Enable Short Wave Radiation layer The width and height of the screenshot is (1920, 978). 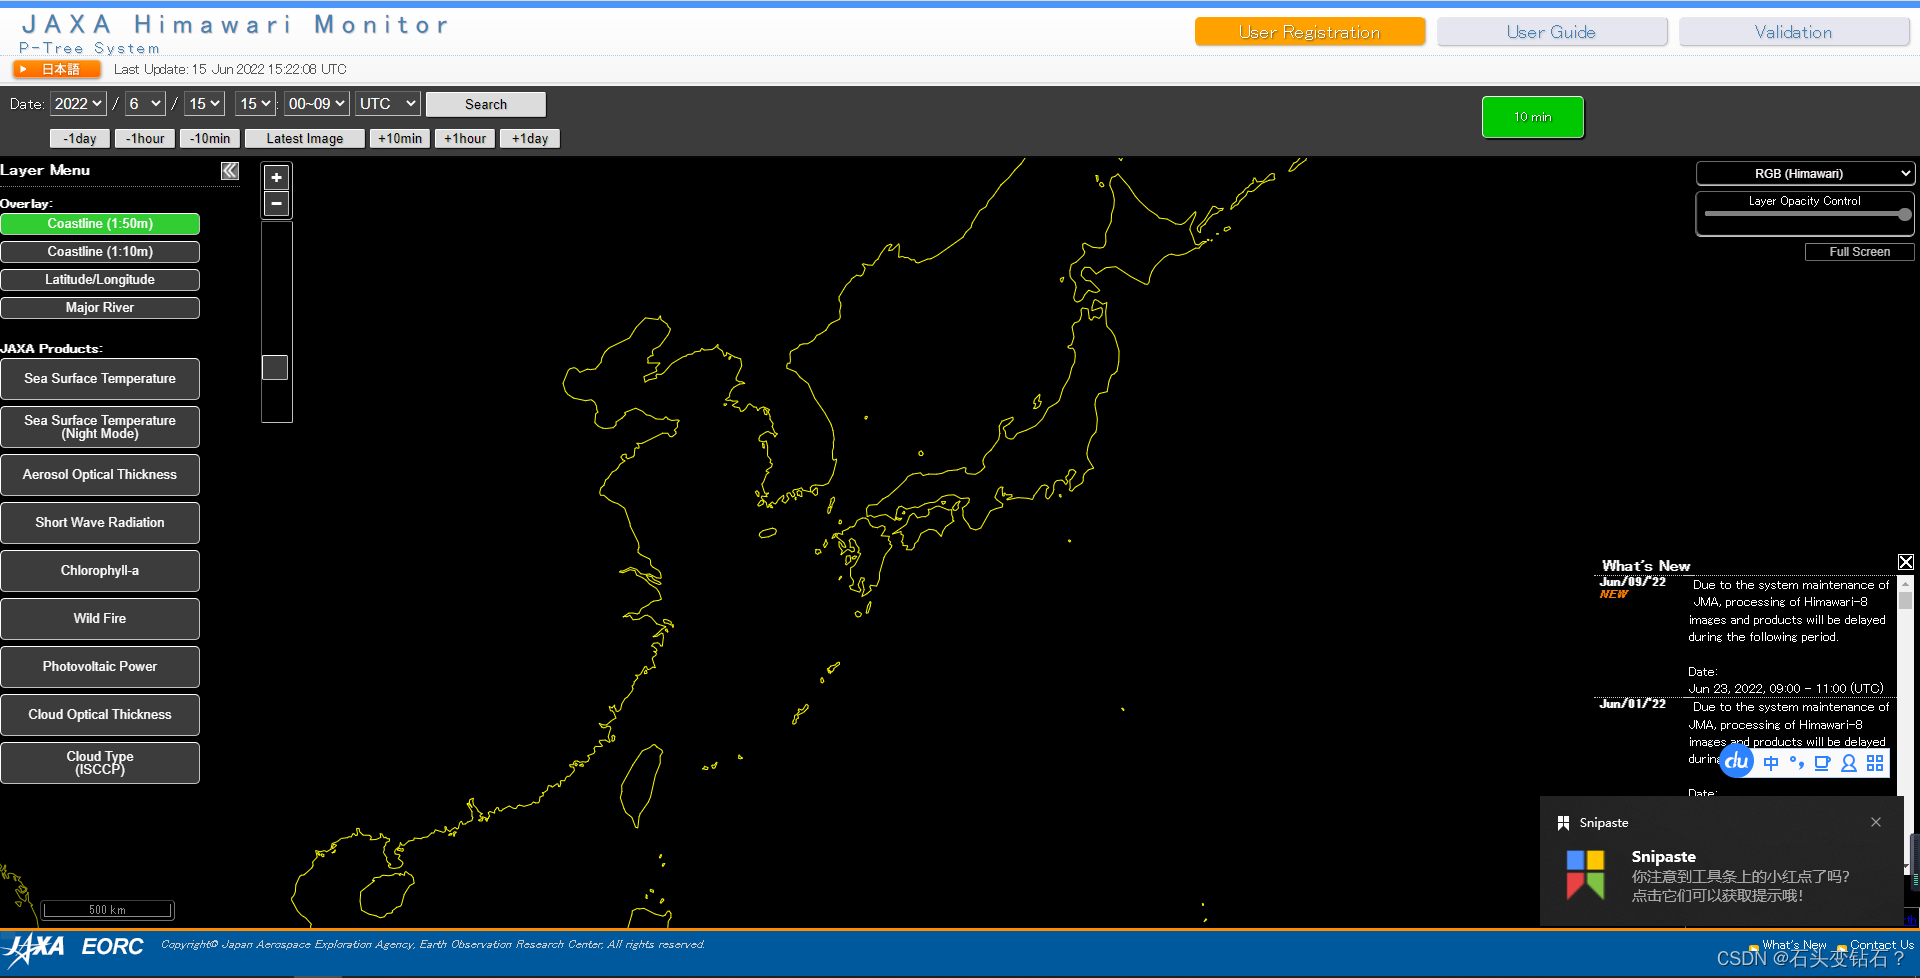pyautogui.click(x=100, y=523)
